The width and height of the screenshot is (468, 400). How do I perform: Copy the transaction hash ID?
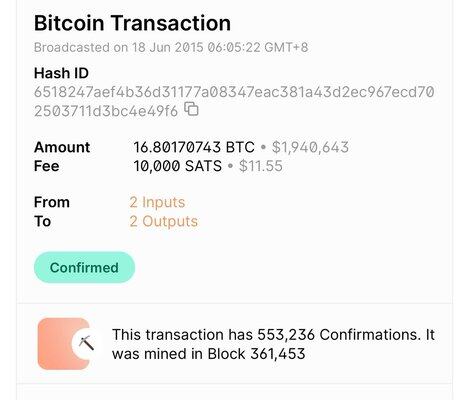point(192,109)
